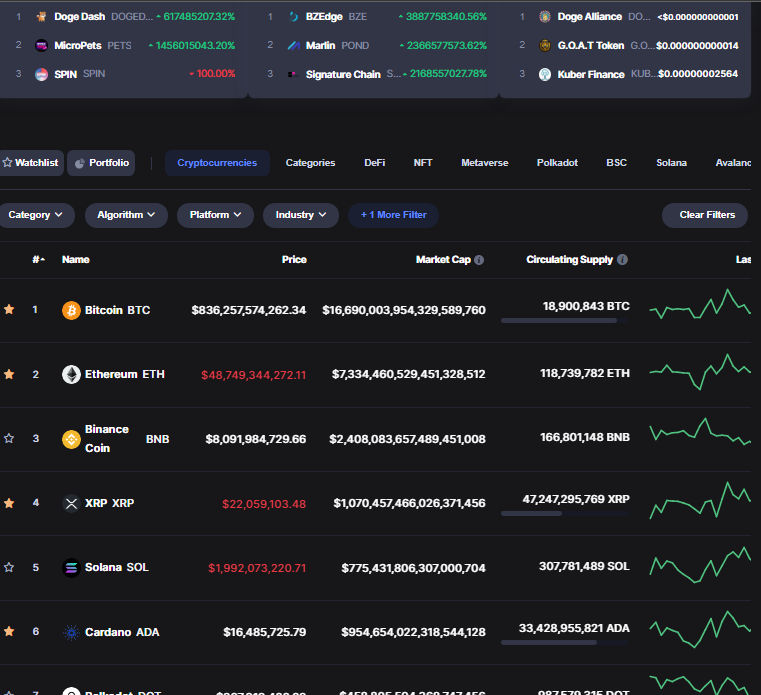Click the Signature Chain token icon
Viewport: 761px width, 695px height.
[293, 74]
